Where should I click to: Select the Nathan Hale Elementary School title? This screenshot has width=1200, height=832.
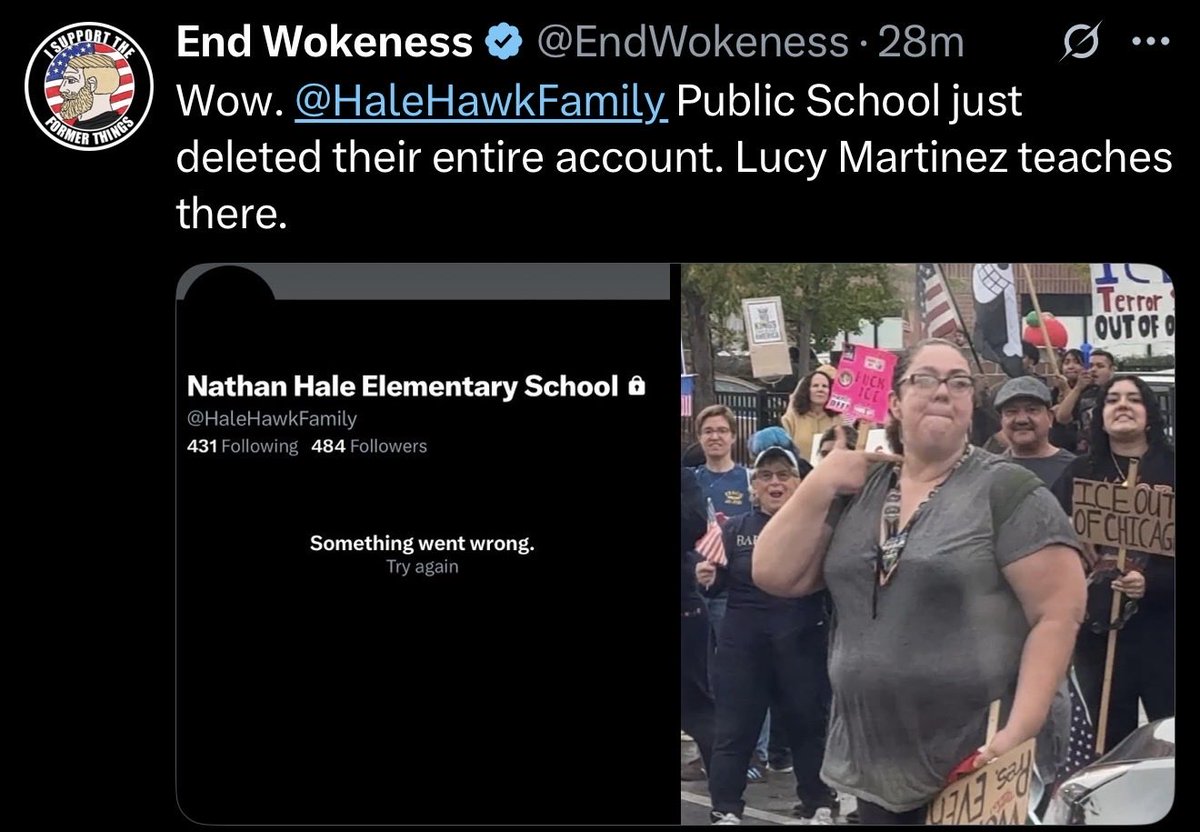click(403, 386)
